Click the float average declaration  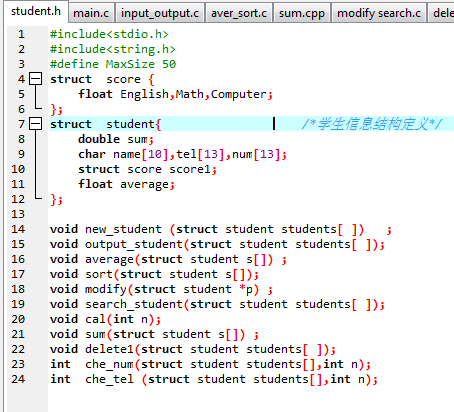(126, 184)
